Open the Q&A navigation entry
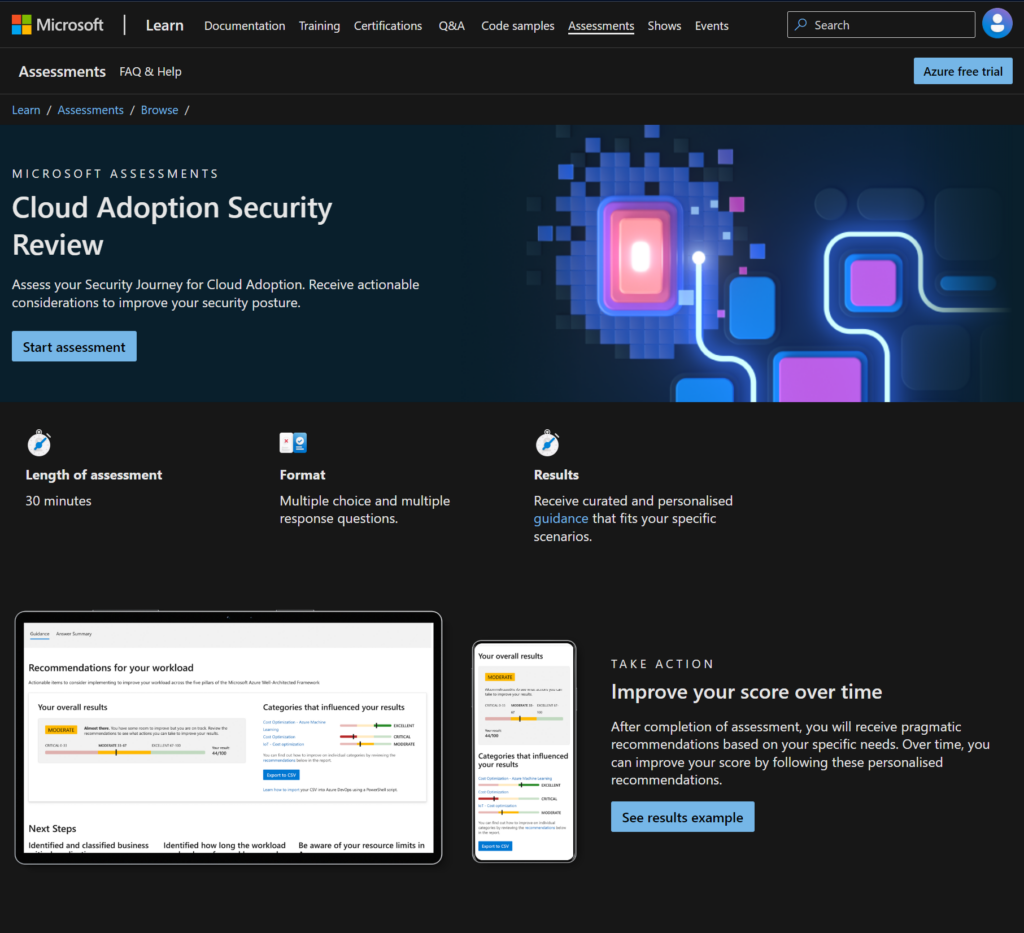 coord(451,26)
